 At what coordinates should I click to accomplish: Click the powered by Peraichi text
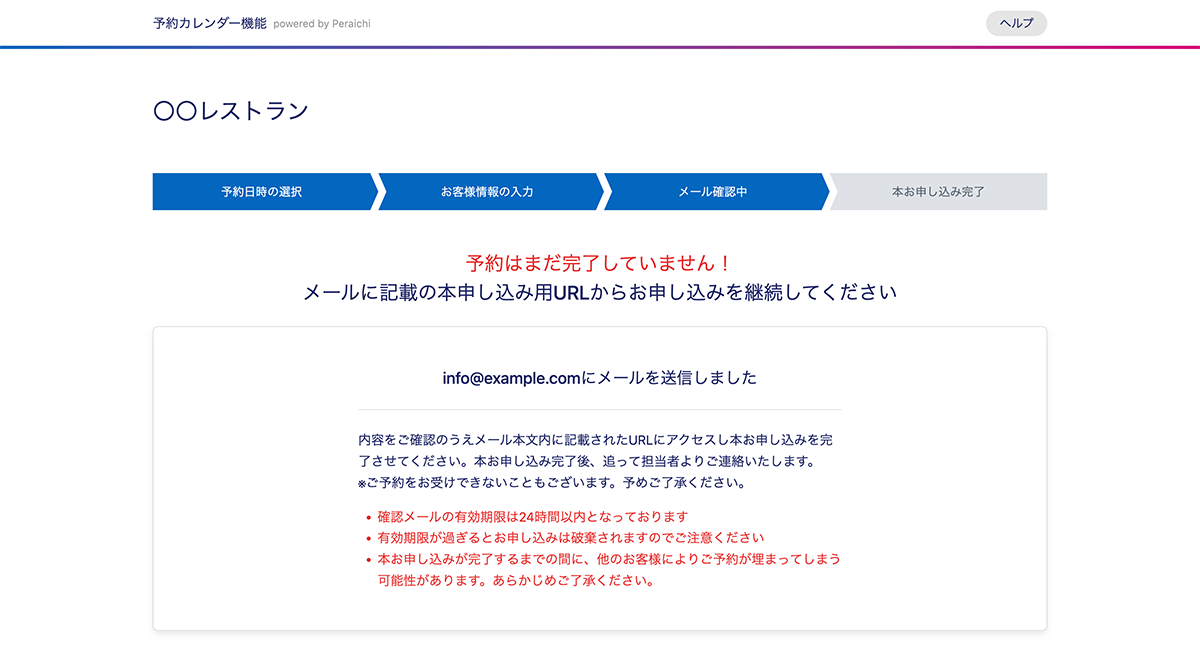(321, 24)
